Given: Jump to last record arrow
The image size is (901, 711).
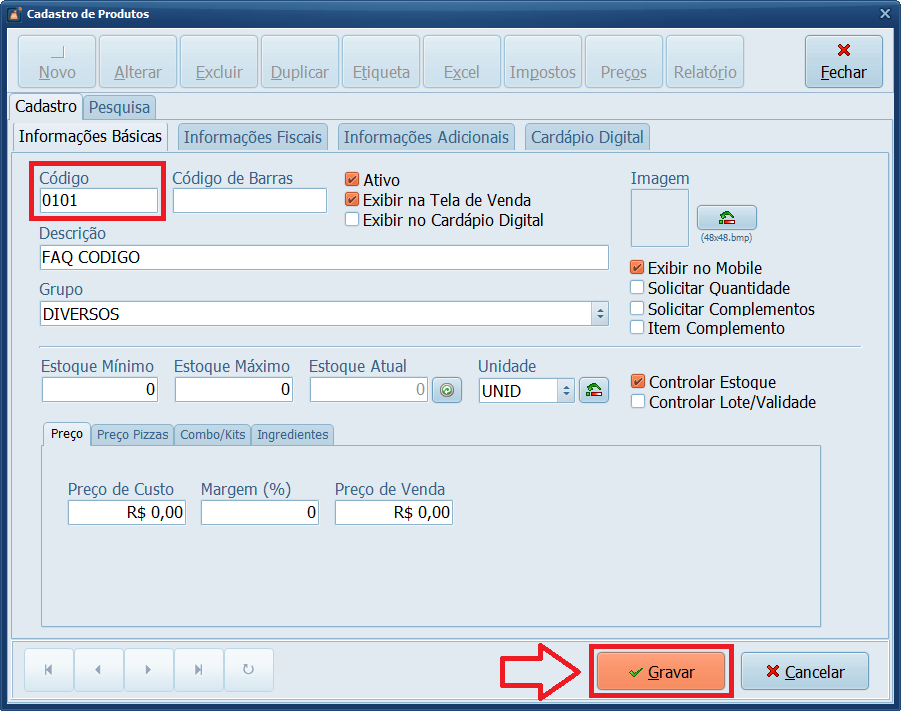Looking at the screenshot, I should coord(198,671).
